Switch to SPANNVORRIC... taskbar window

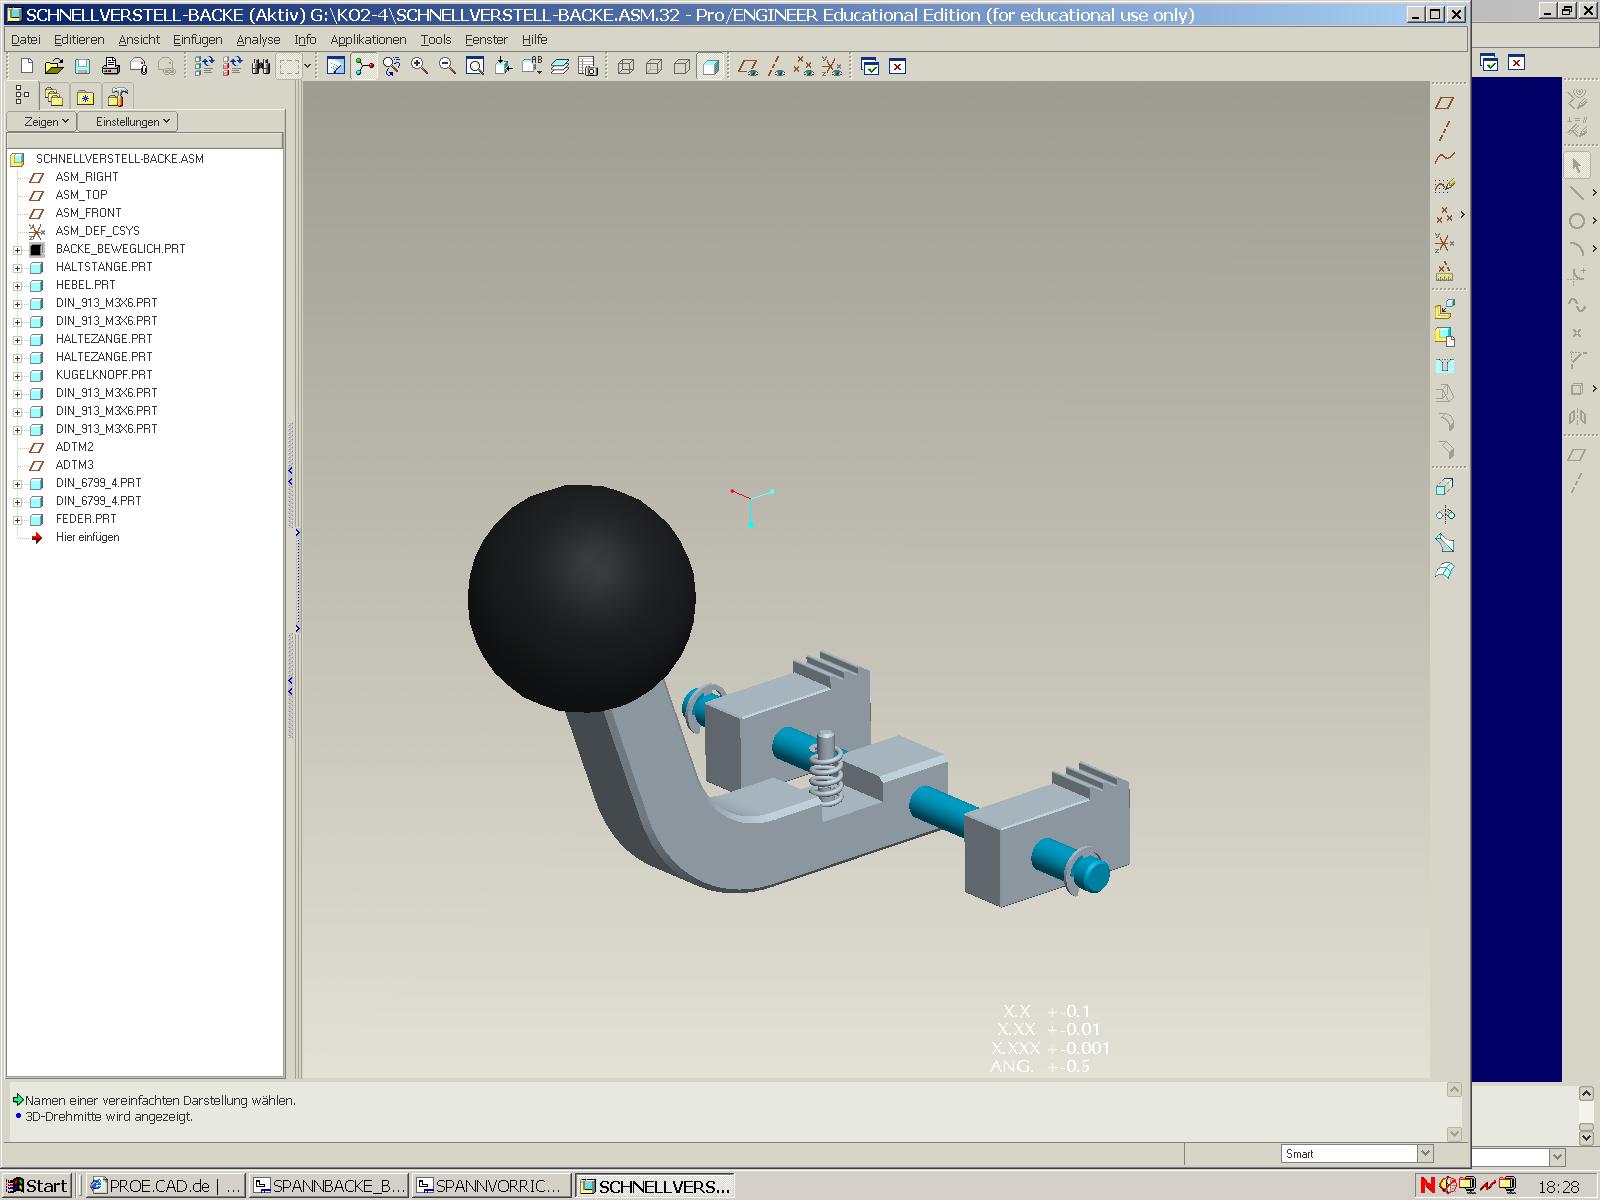pyautogui.click(x=491, y=1186)
